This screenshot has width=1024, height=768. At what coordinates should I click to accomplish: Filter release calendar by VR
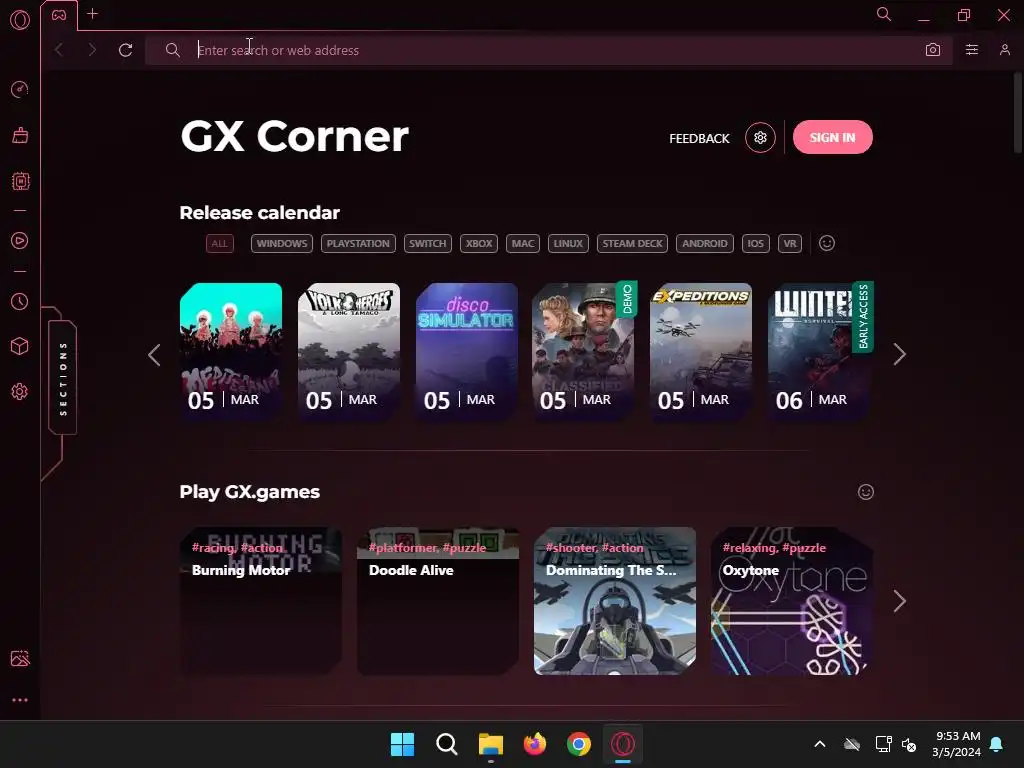(790, 244)
